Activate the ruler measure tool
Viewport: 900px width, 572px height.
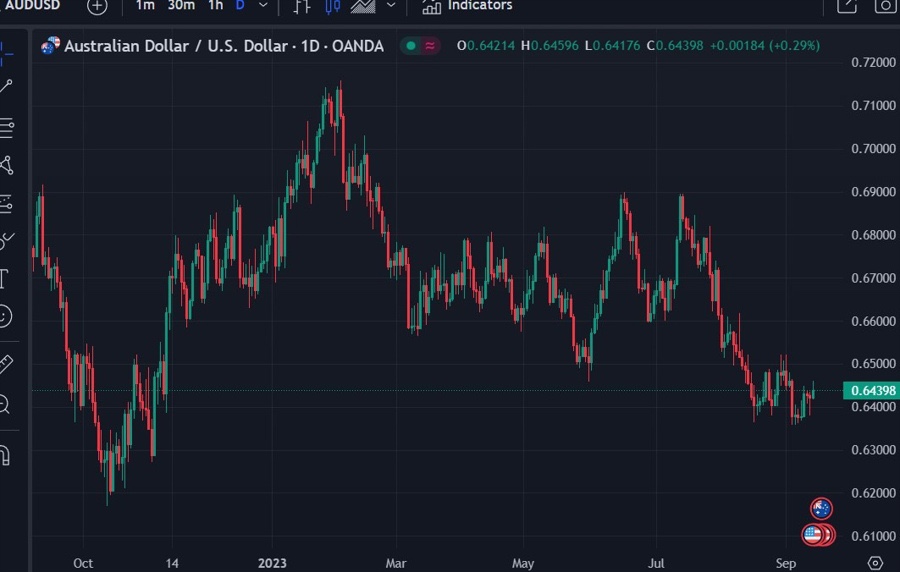5,365
